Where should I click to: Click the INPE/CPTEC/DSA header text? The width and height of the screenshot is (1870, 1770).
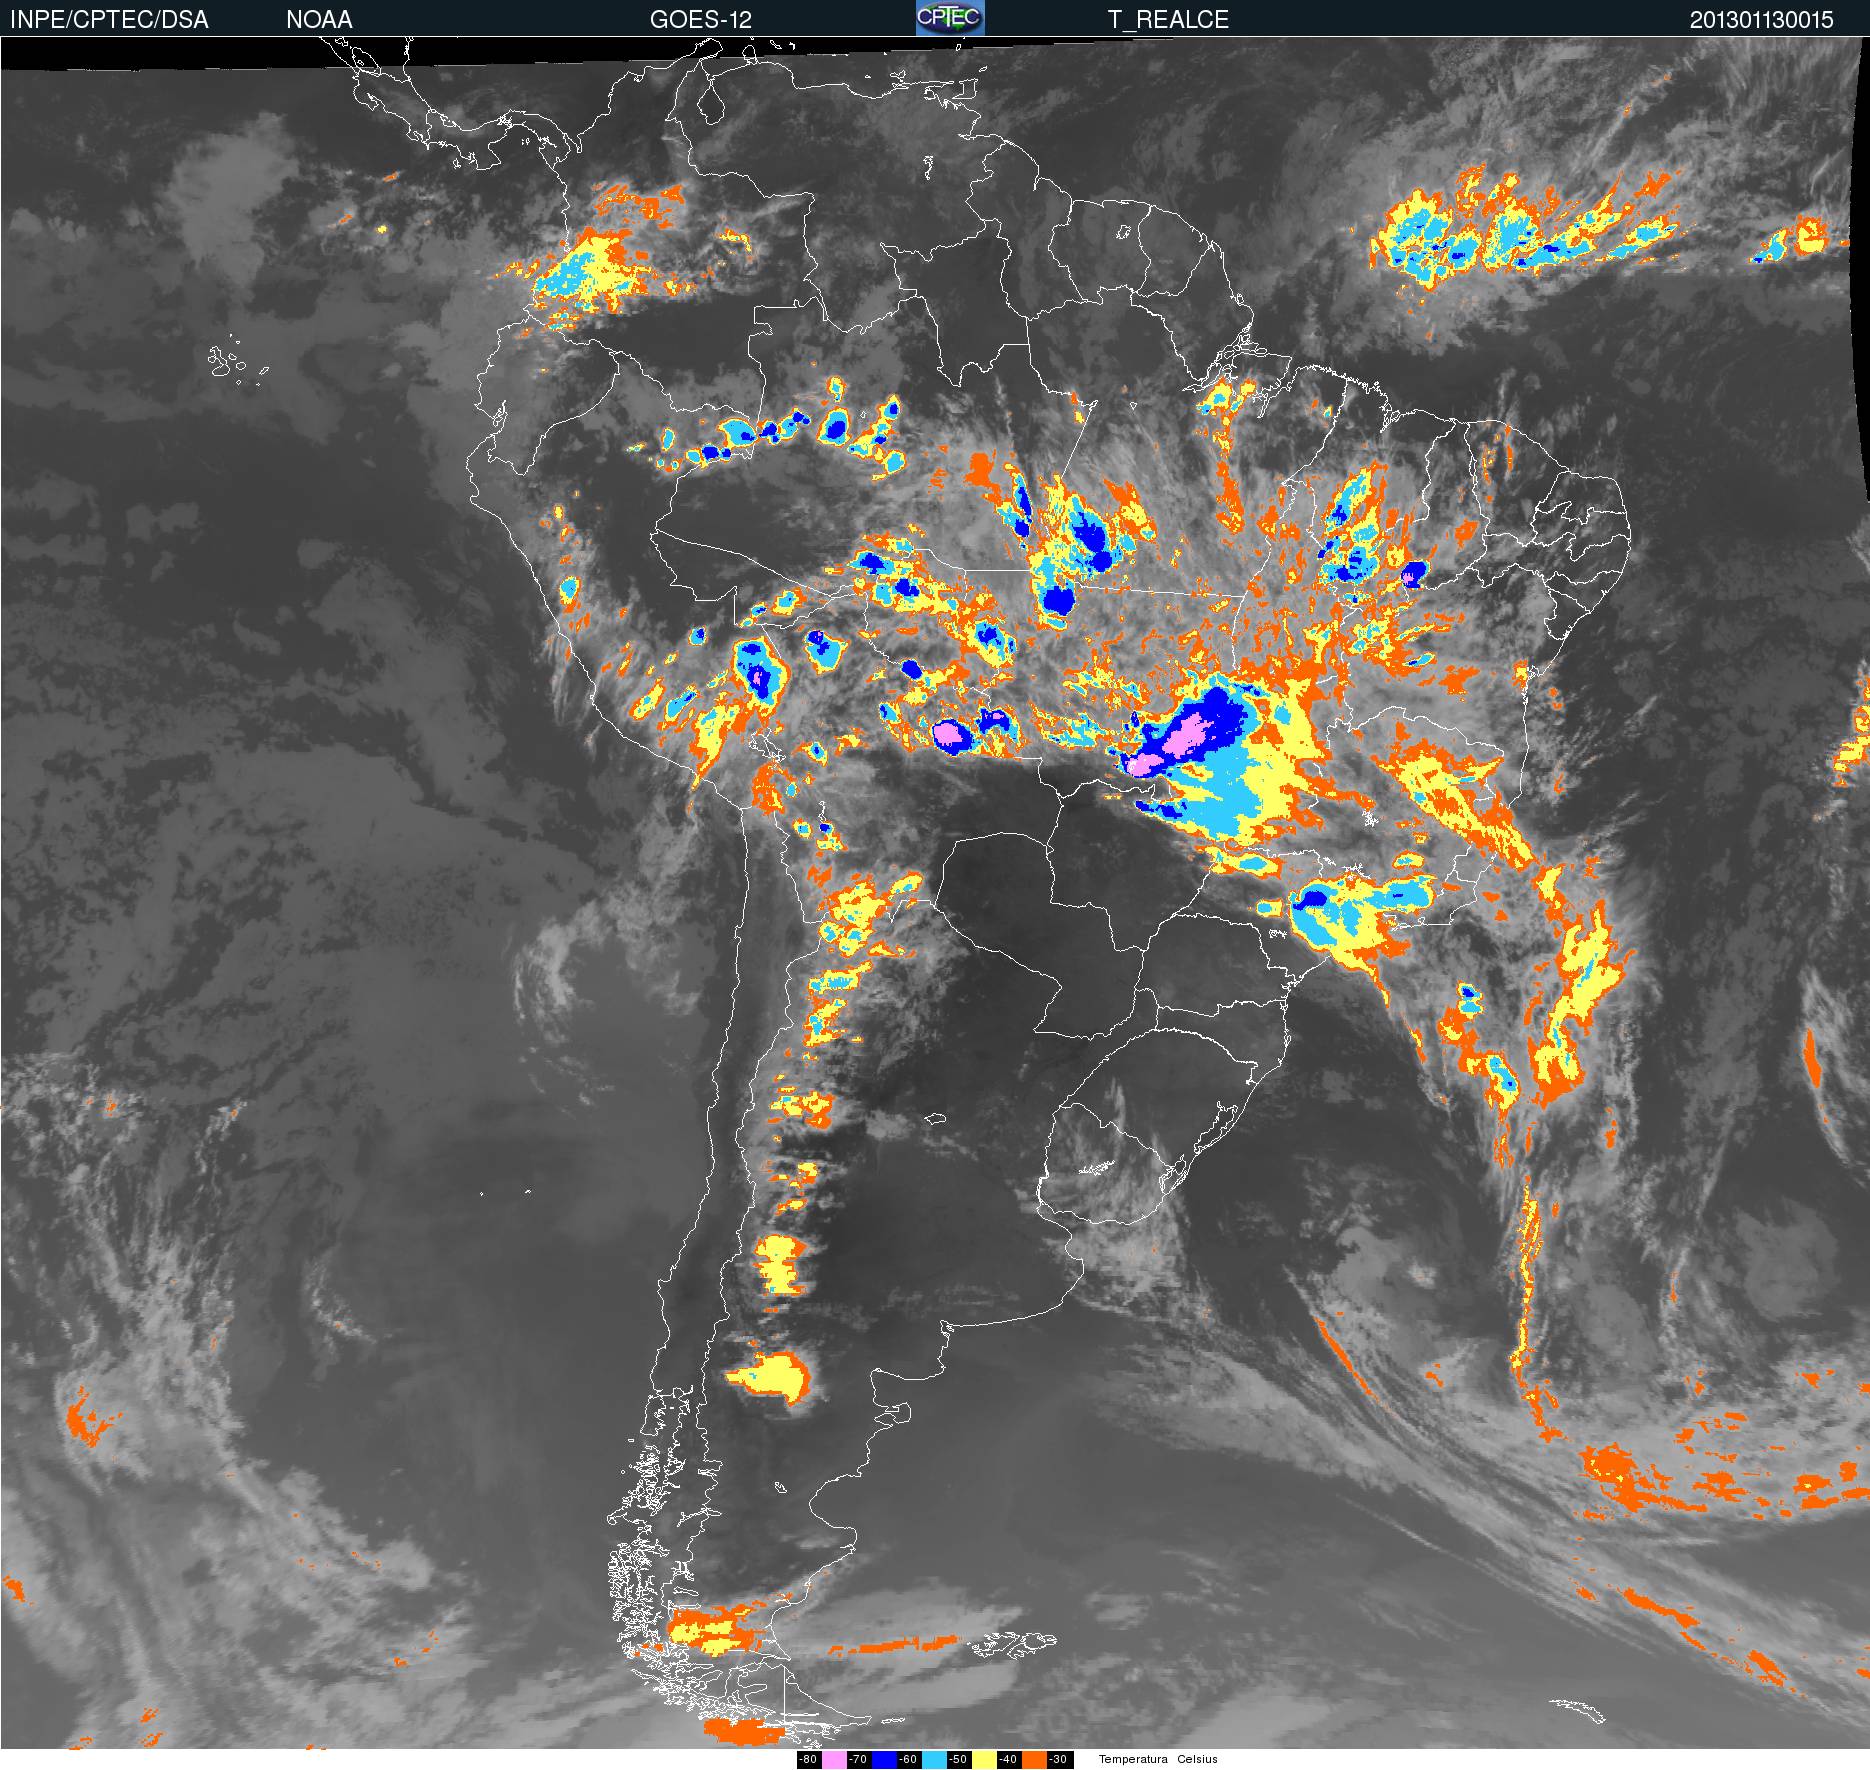(x=109, y=20)
